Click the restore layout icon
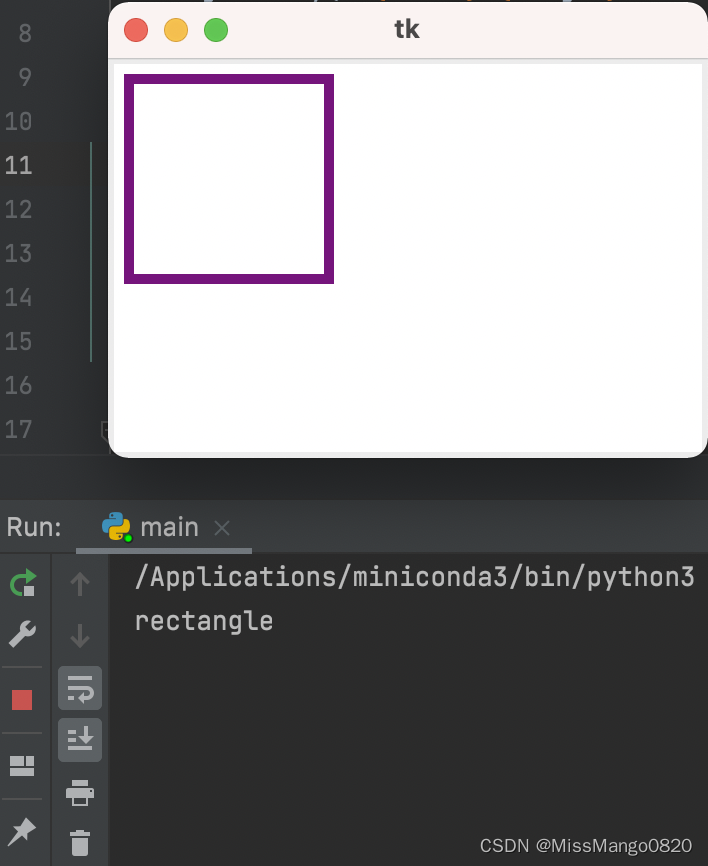 pos(22,765)
